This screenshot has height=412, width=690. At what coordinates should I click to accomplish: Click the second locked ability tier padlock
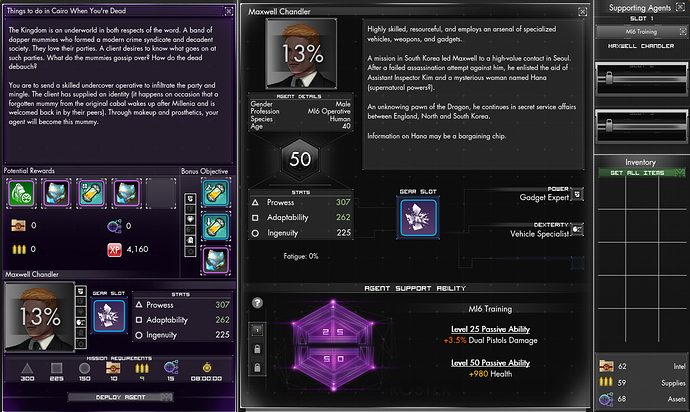tap(257, 368)
